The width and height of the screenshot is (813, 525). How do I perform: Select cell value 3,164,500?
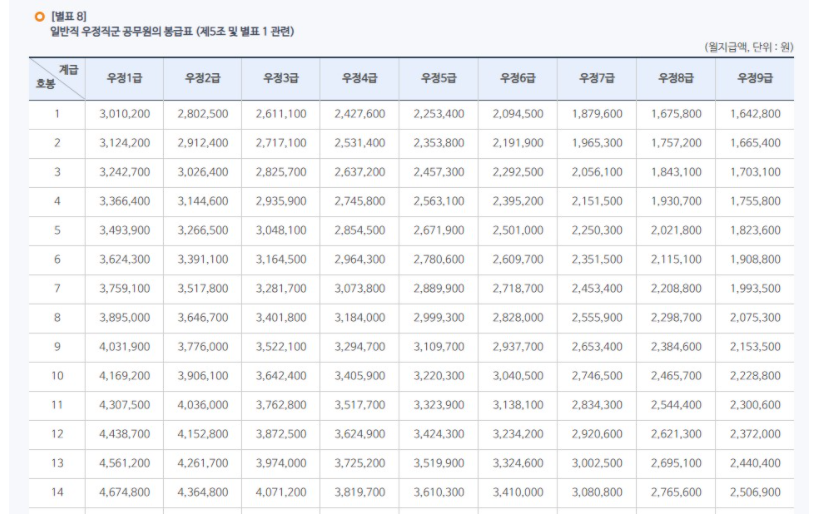(281, 259)
